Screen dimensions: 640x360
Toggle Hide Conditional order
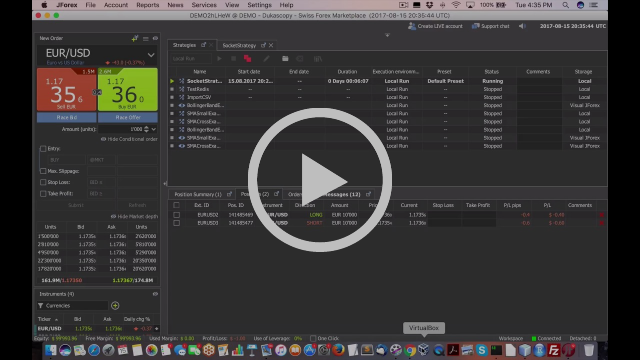129,139
